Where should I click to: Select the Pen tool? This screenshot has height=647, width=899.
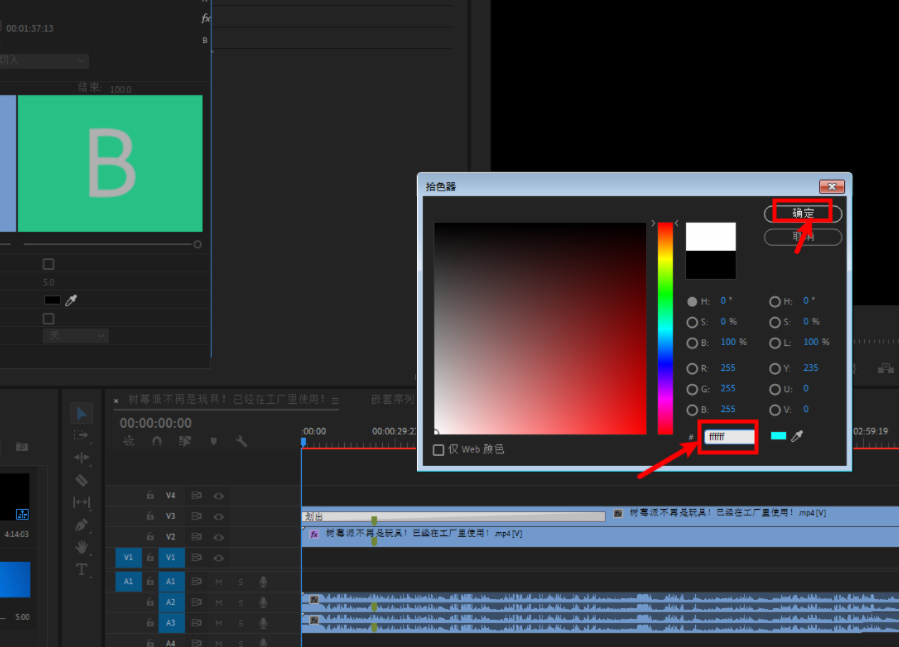pyautogui.click(x=82, y=524)
